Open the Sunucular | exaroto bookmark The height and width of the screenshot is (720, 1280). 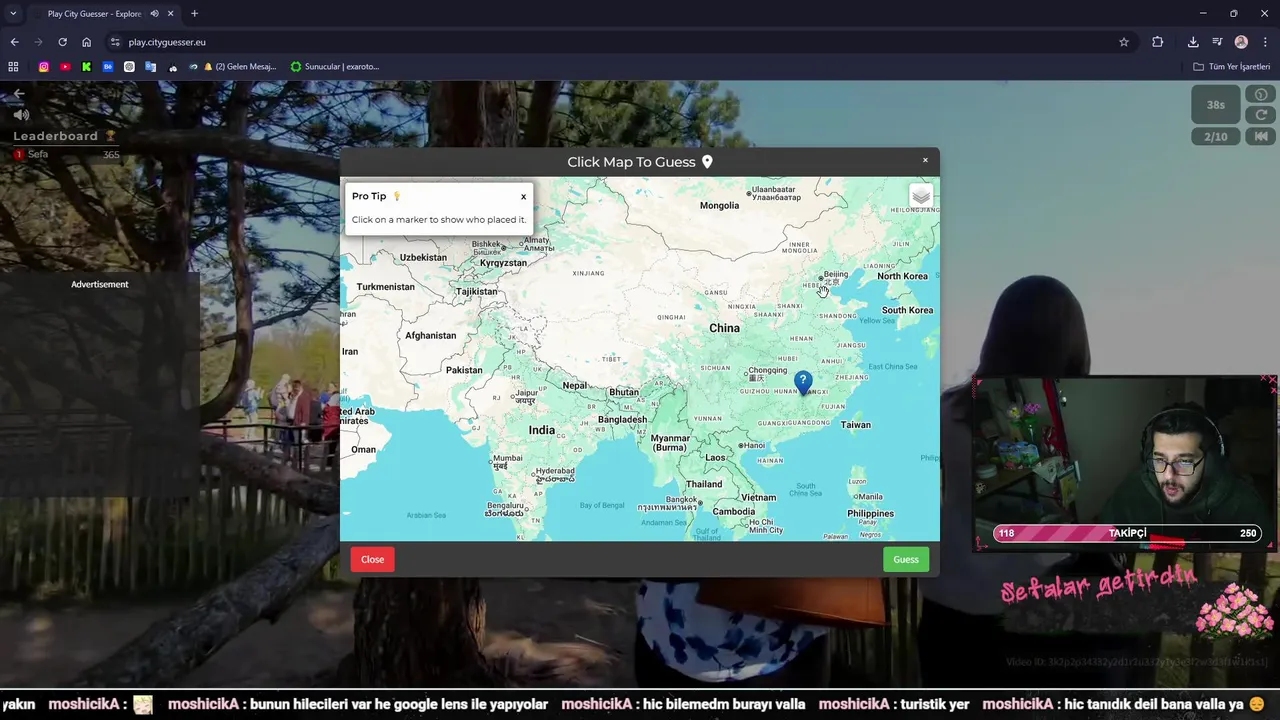point(335,67)
